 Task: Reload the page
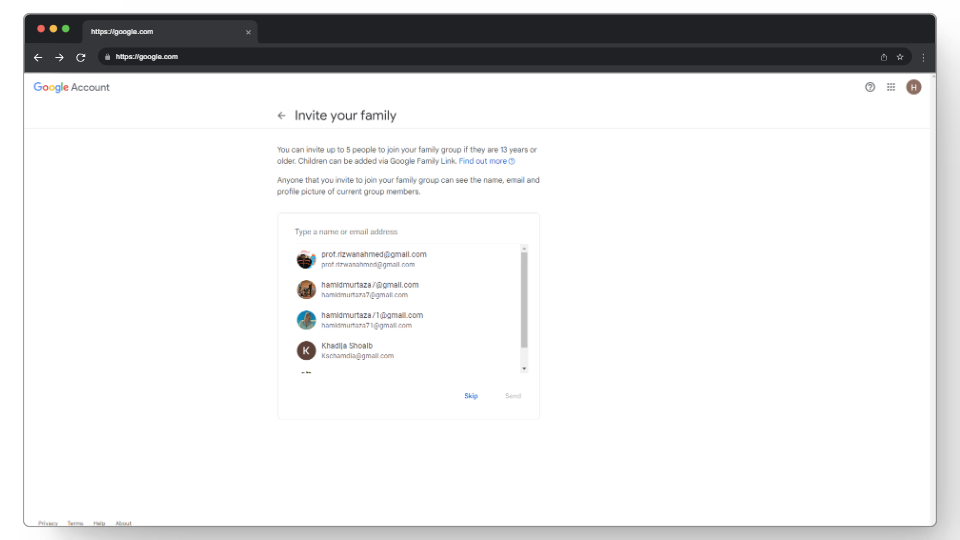click(x=81, y=57)
